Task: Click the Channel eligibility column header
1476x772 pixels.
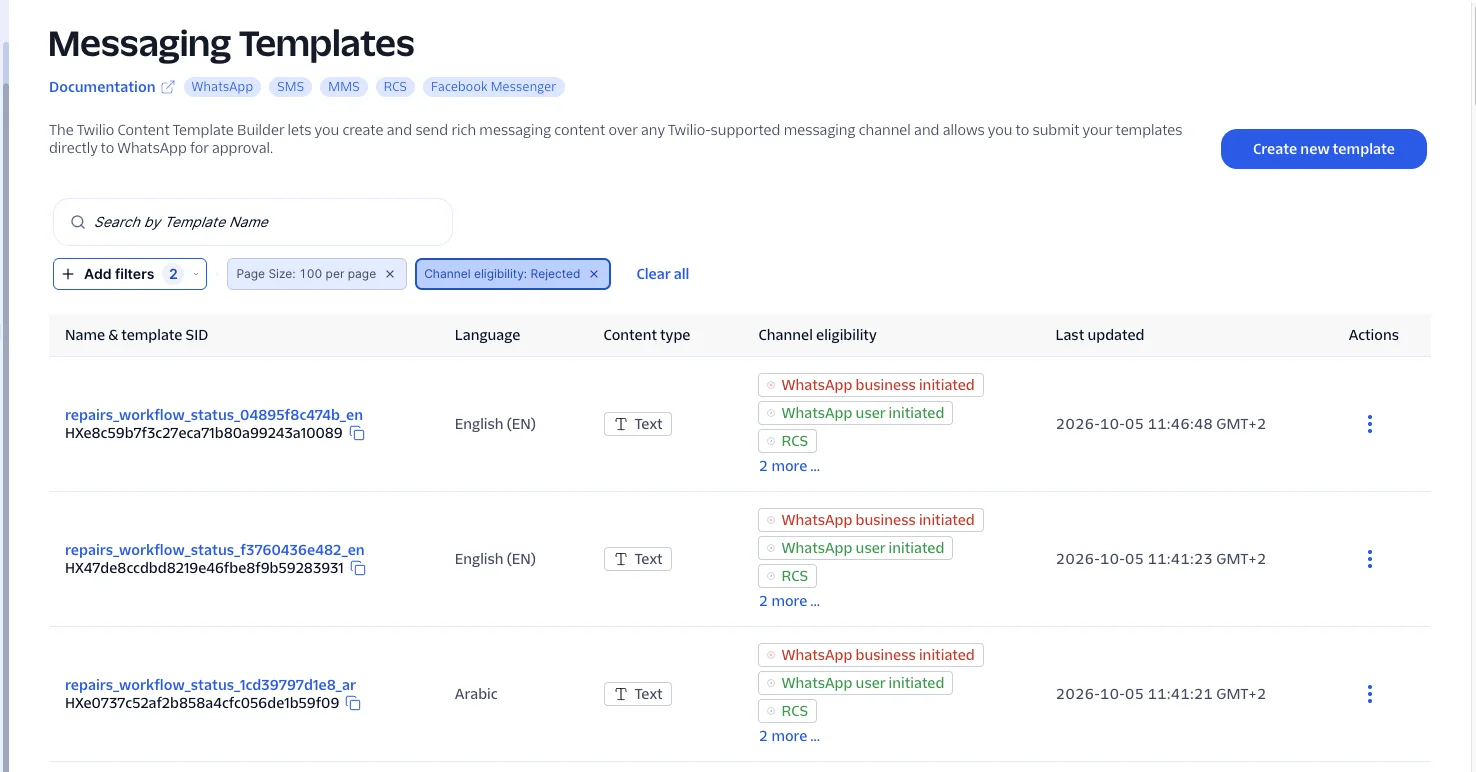Action: tap(817, 335)
